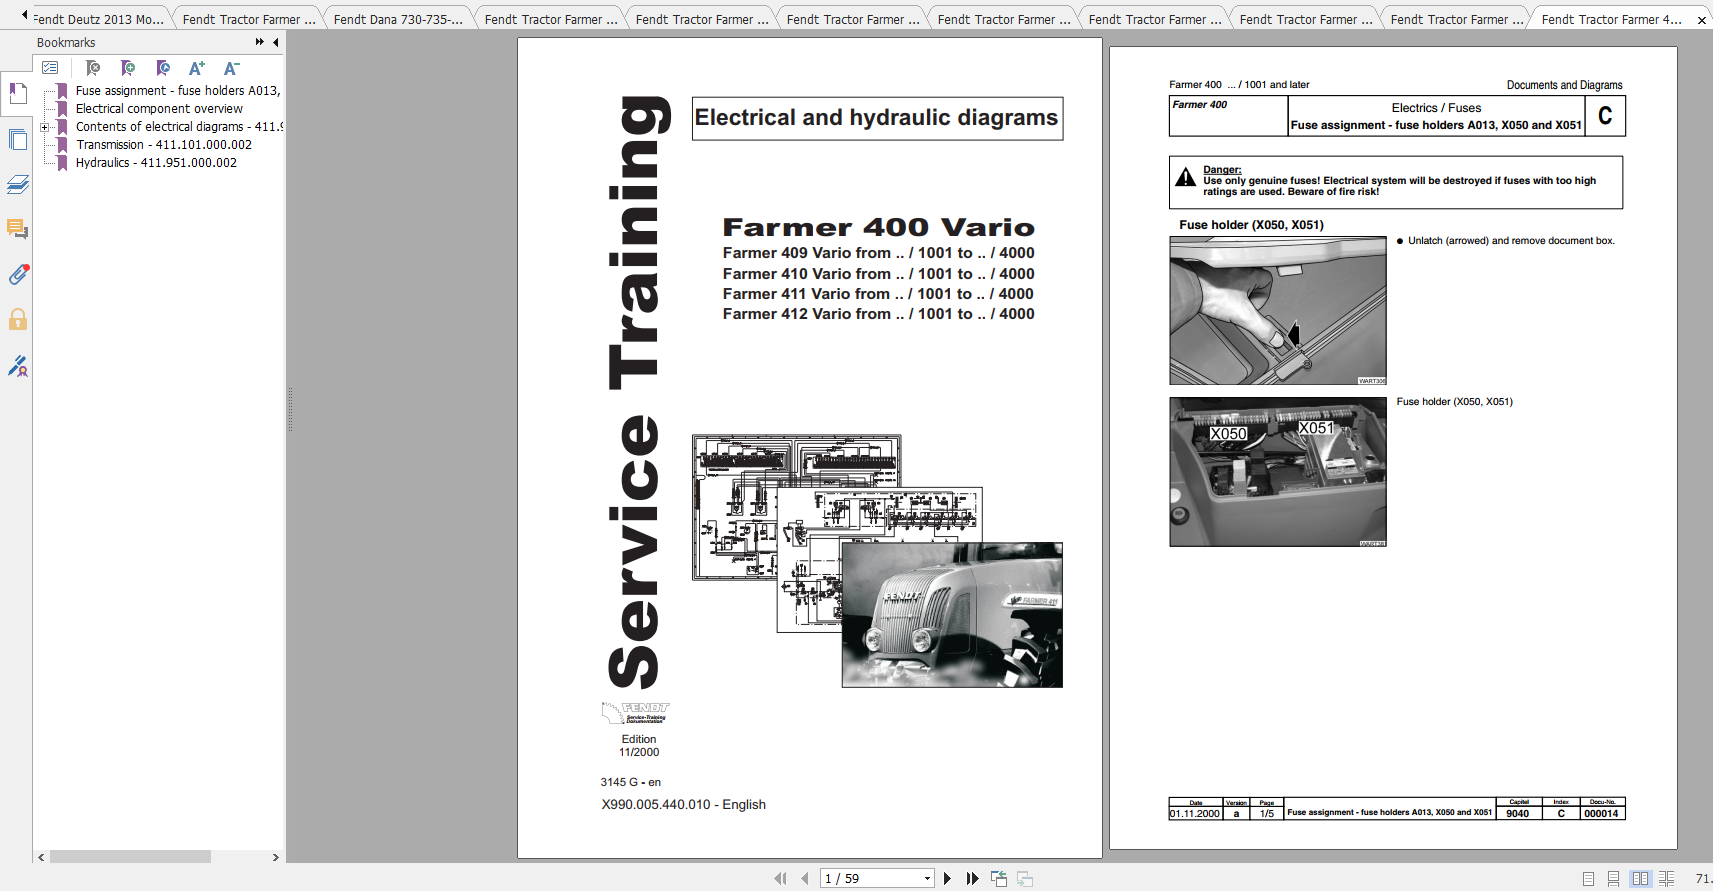1713x891 pixels.
Task: Click the add new bookmark icon
Action: point(128,68)
